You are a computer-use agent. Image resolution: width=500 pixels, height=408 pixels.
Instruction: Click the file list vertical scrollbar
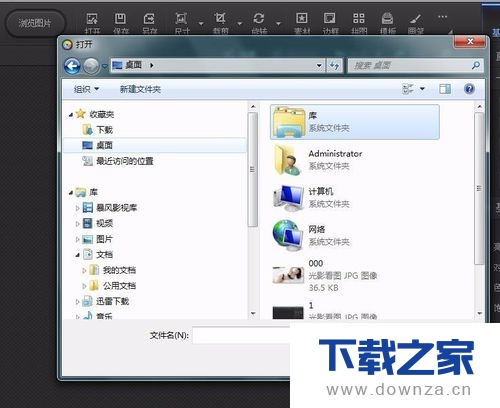pyautogui.click(x=479, y=188)
